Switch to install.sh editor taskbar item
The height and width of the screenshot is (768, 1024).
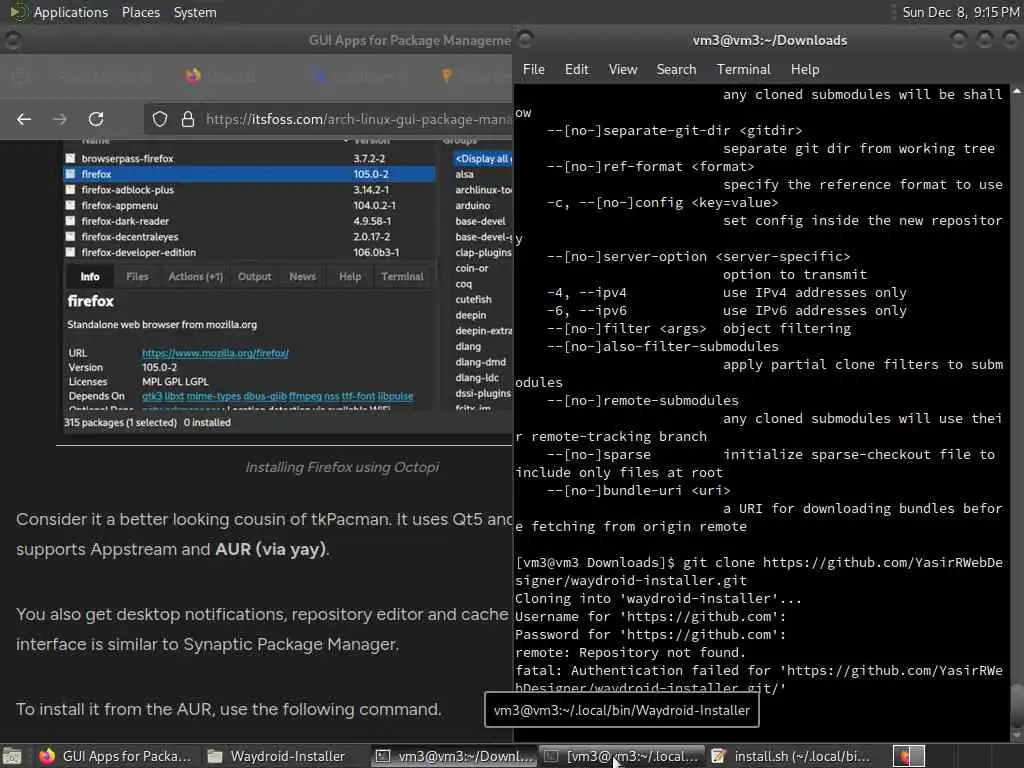click(790, 756)
